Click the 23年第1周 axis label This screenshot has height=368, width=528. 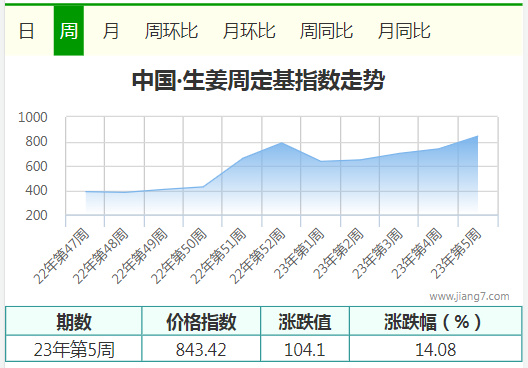pyautogui.click(x=299, y=254)
